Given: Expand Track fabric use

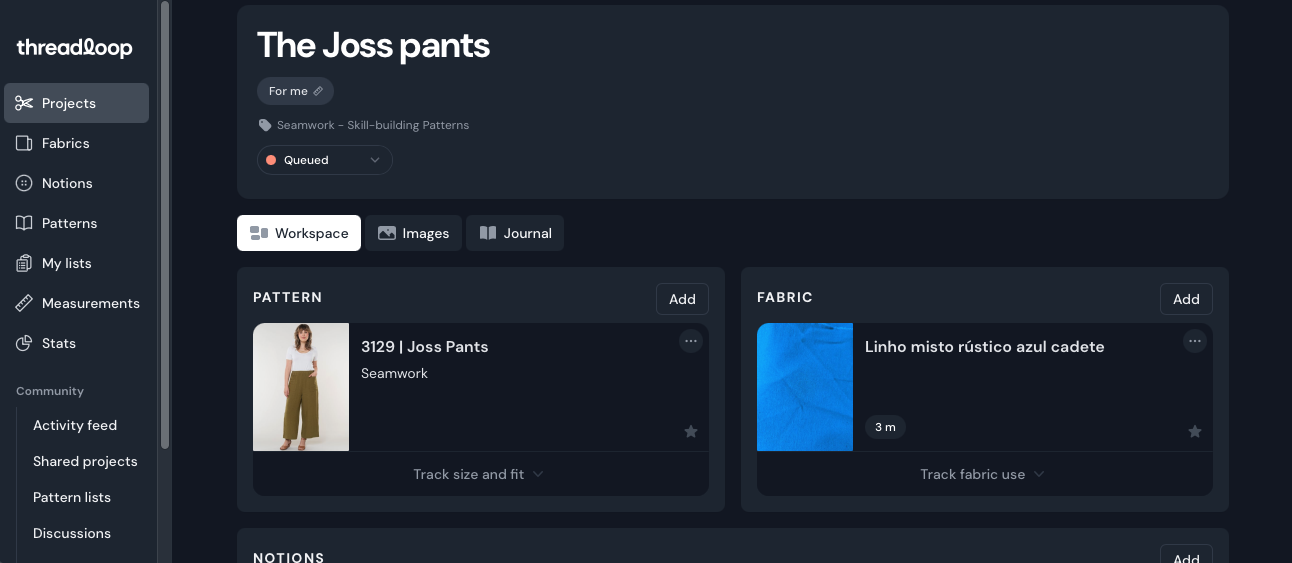Looking at the screenshot, I should coord(984,474).
